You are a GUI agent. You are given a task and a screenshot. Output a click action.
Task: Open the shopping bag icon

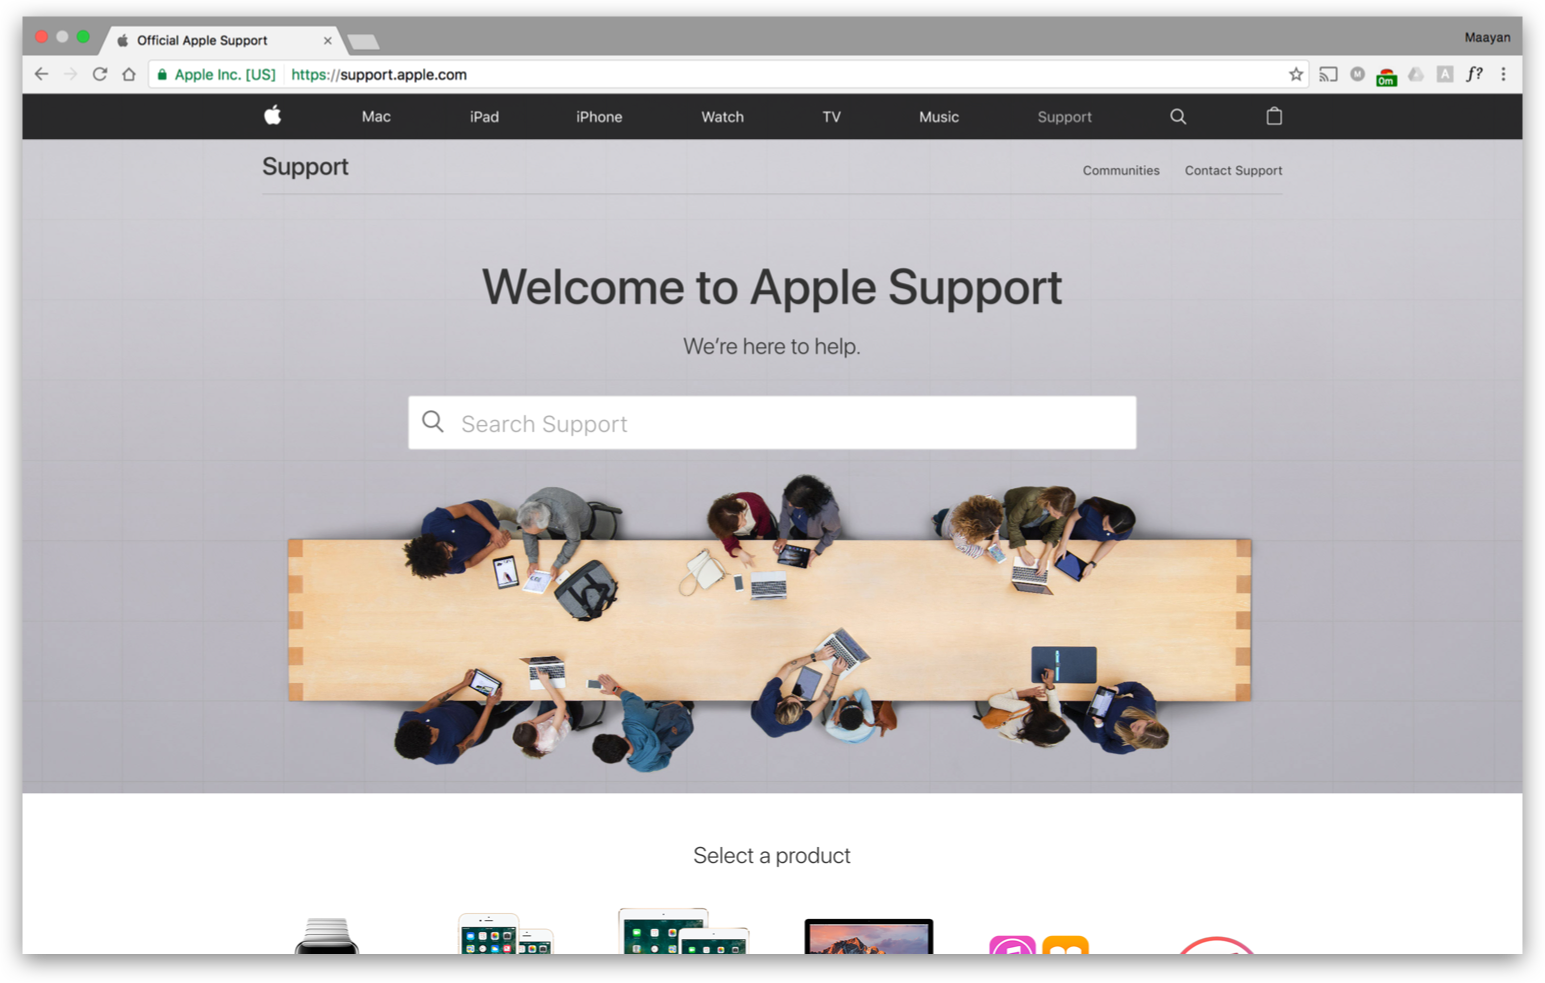click(x=1274, y=116)
